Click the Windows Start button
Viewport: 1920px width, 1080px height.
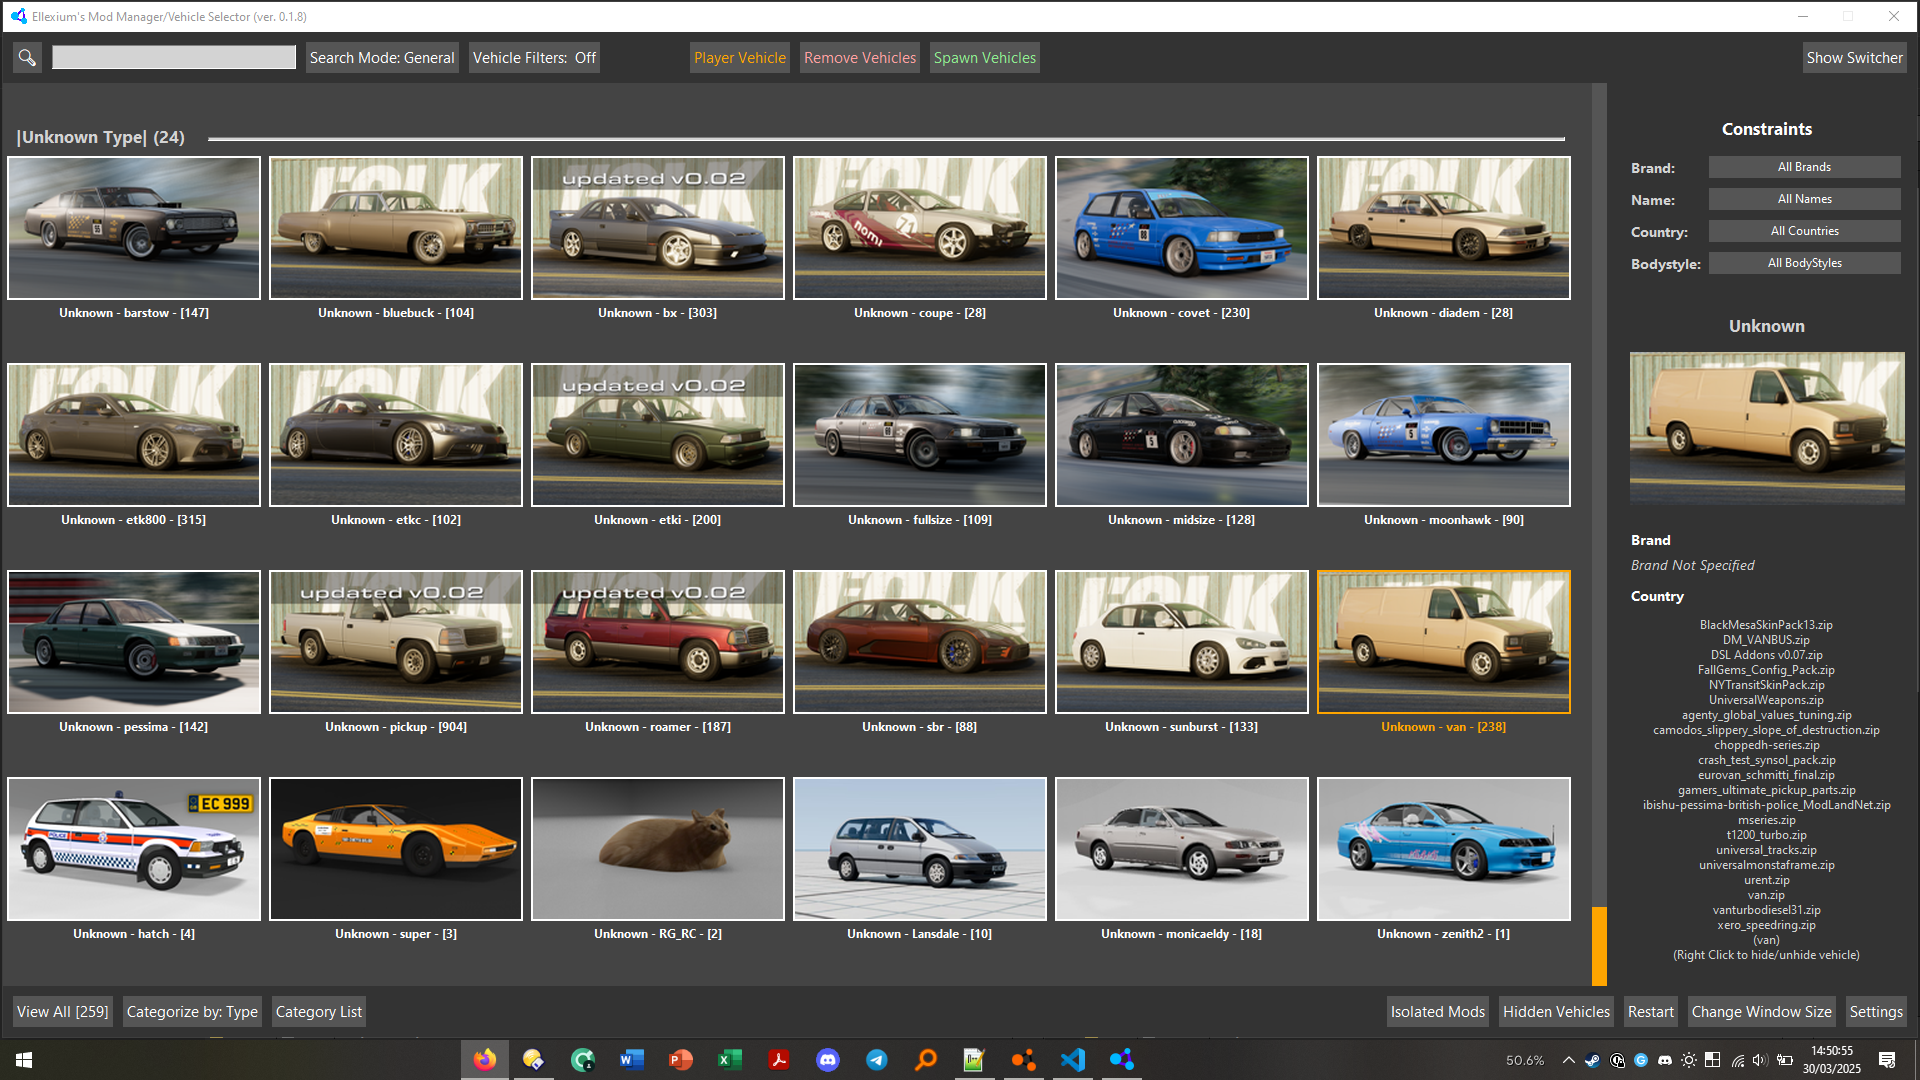24,1060
